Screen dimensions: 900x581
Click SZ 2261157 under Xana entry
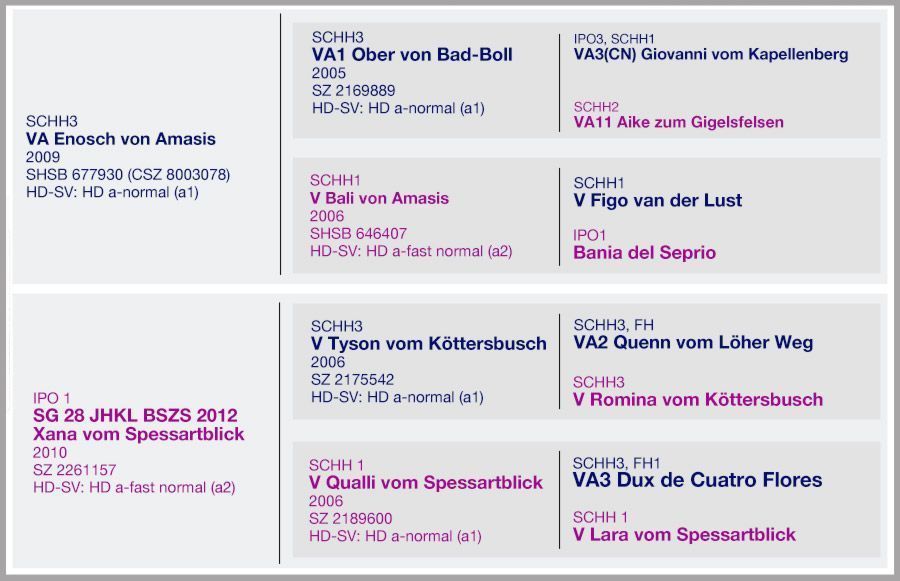75,470
